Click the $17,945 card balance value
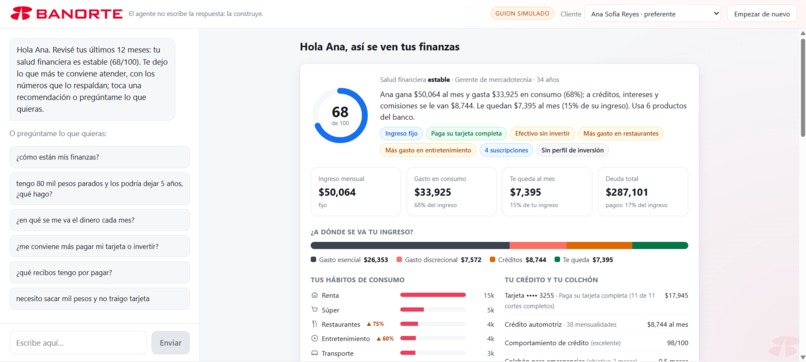Image resolution: width=806 pixels, height=362 pixels. (x=676, y=296)
